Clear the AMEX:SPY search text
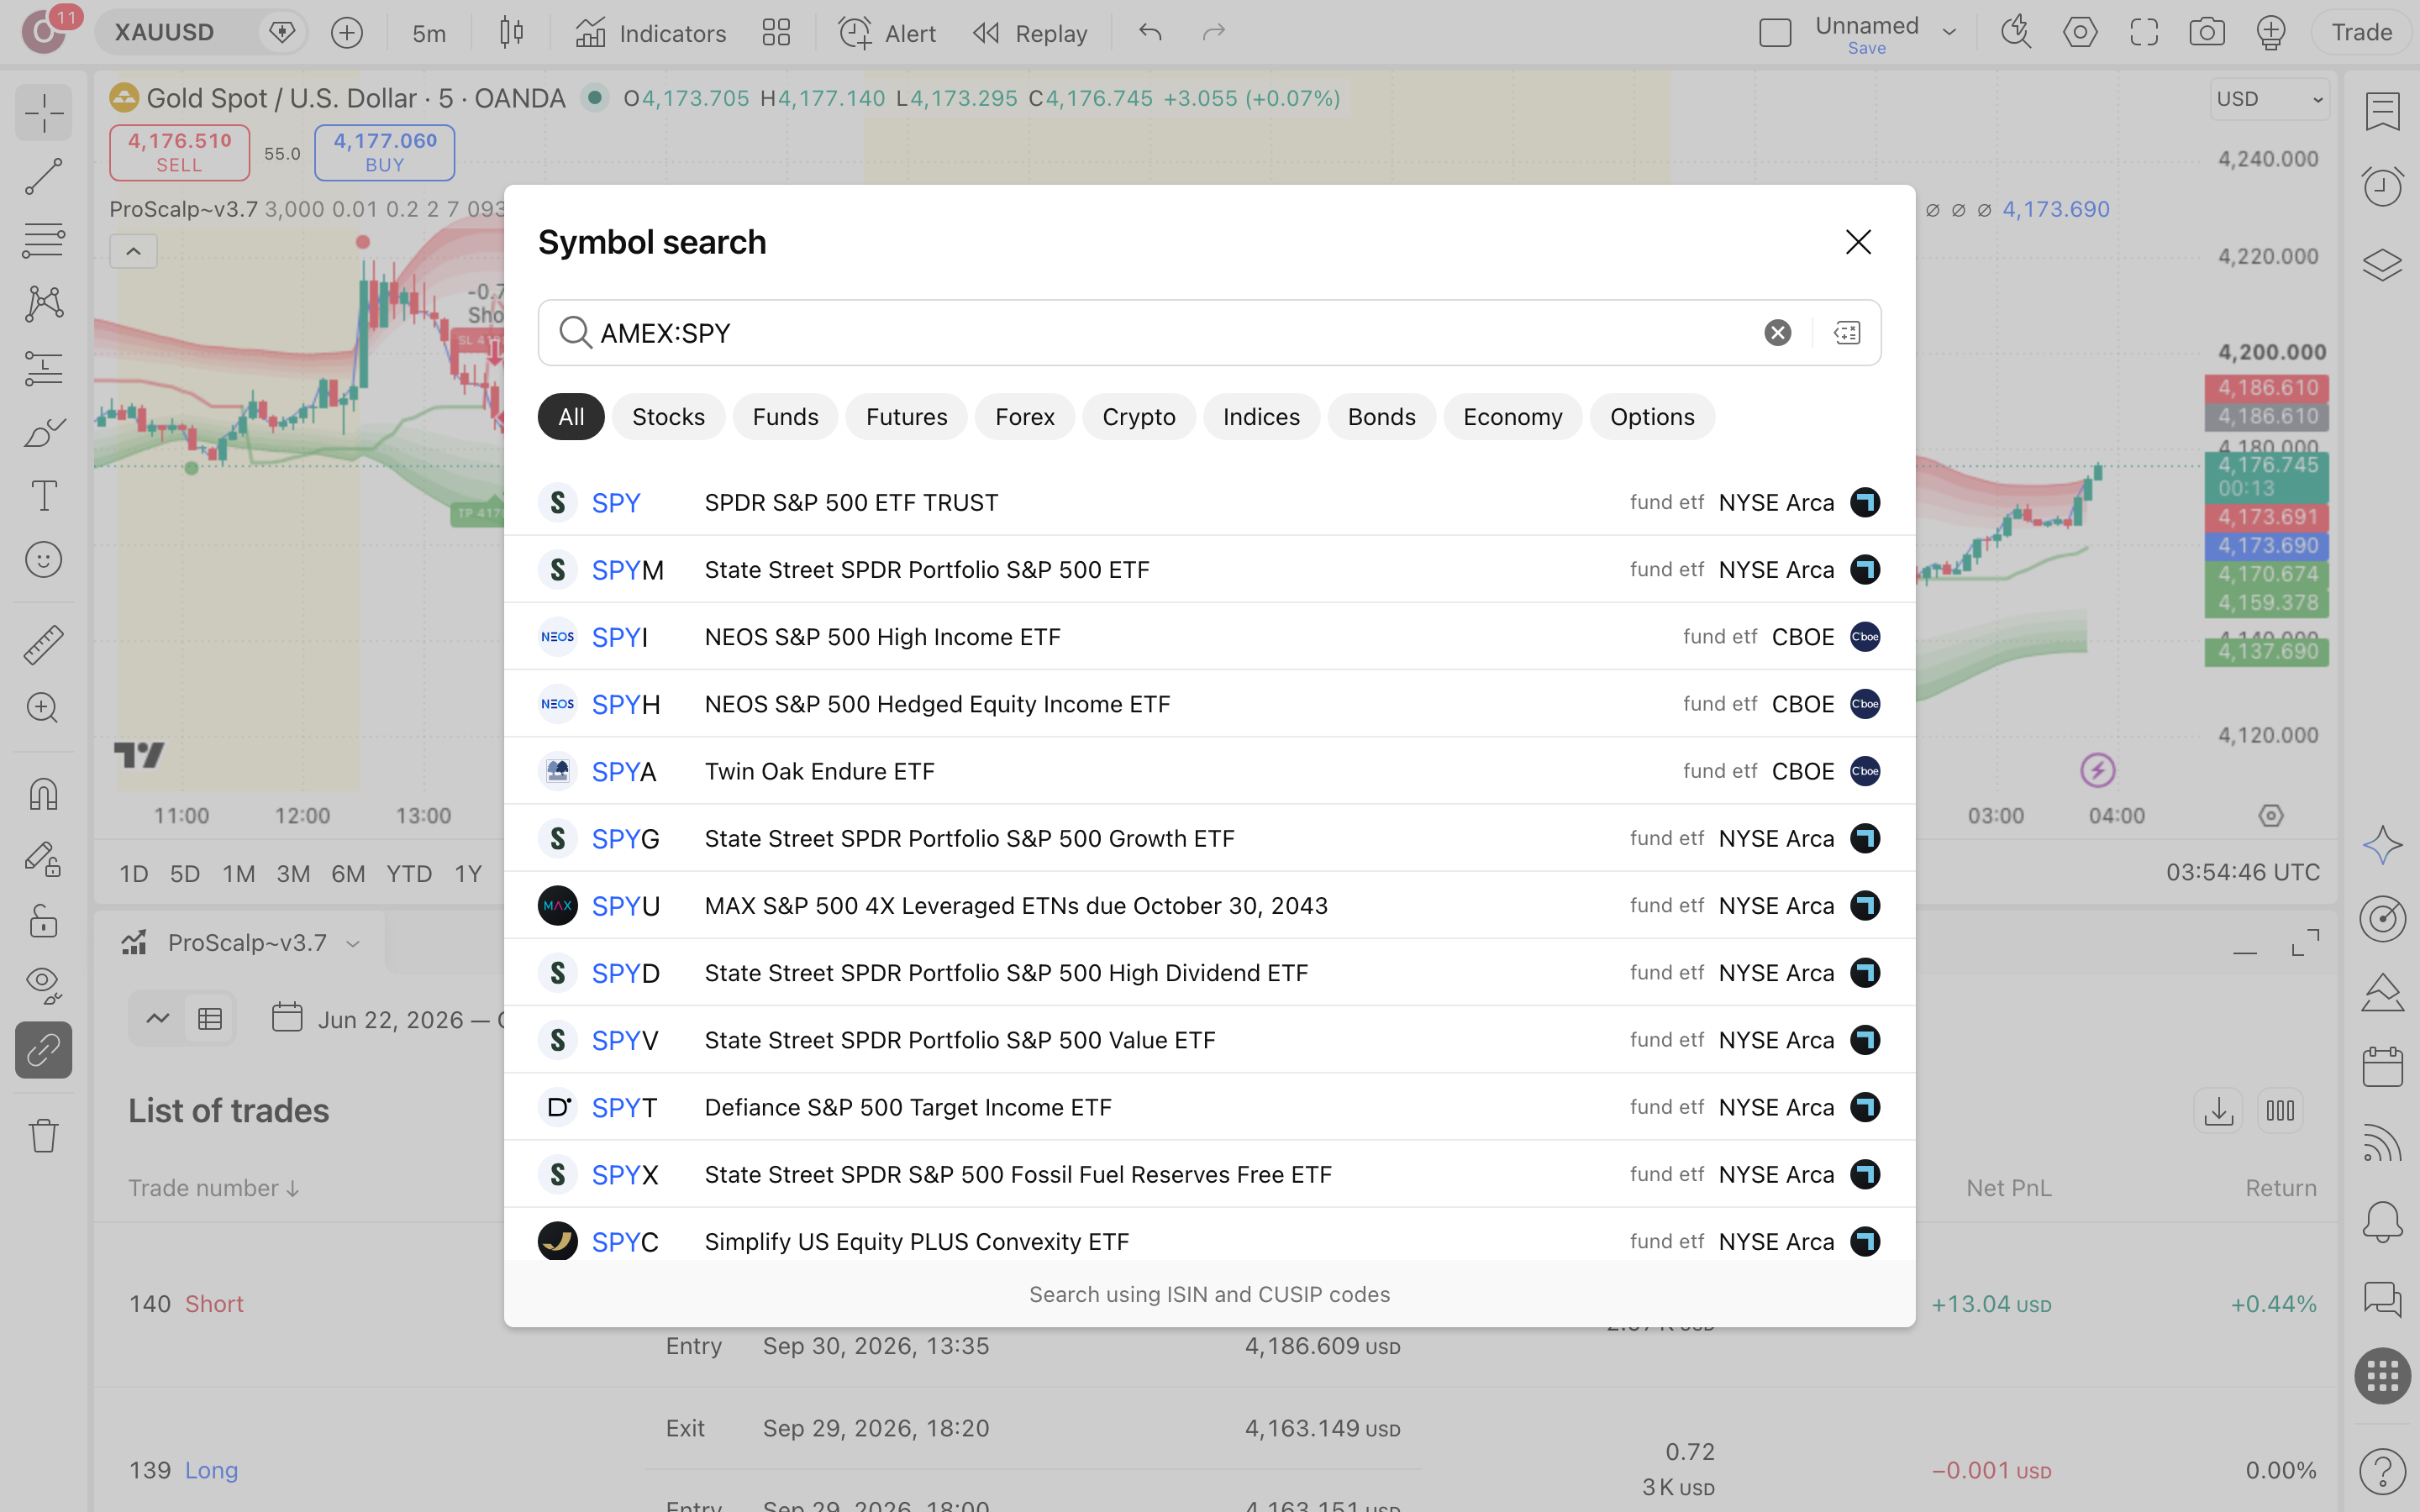Viewport: 2420px width, 1512px height. click(1777, 332)
